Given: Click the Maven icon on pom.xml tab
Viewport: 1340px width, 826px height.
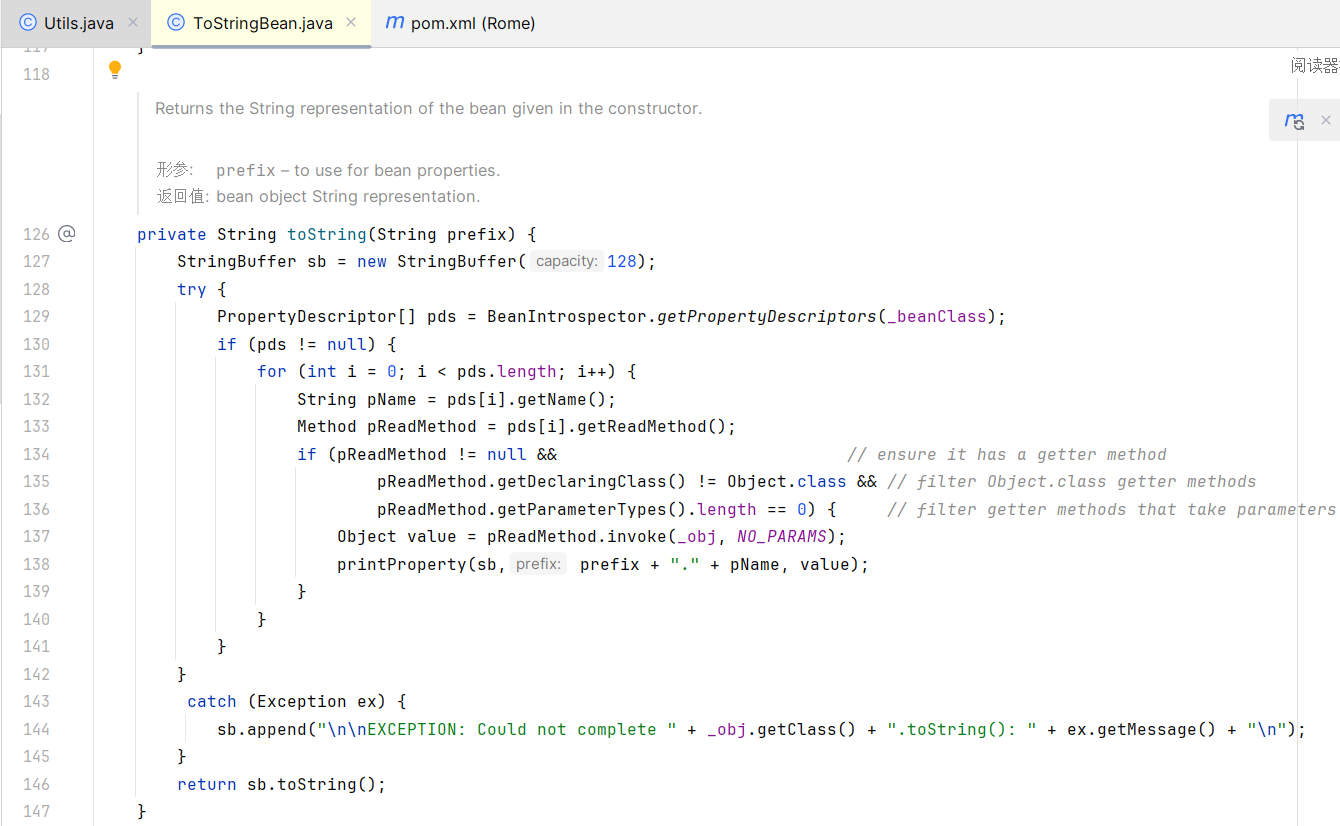Looking at the screenshot, I should pyautogui.click(x=394, y=22).
